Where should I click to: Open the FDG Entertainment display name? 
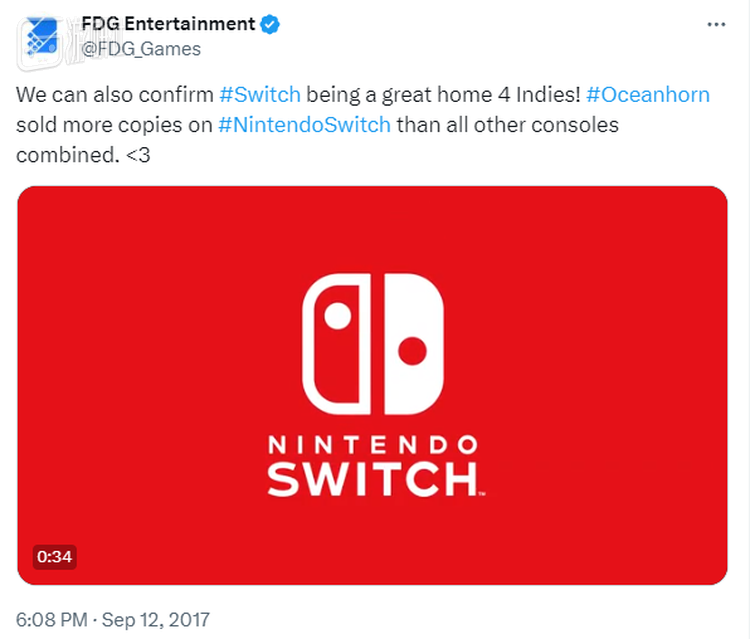(166, 24)
